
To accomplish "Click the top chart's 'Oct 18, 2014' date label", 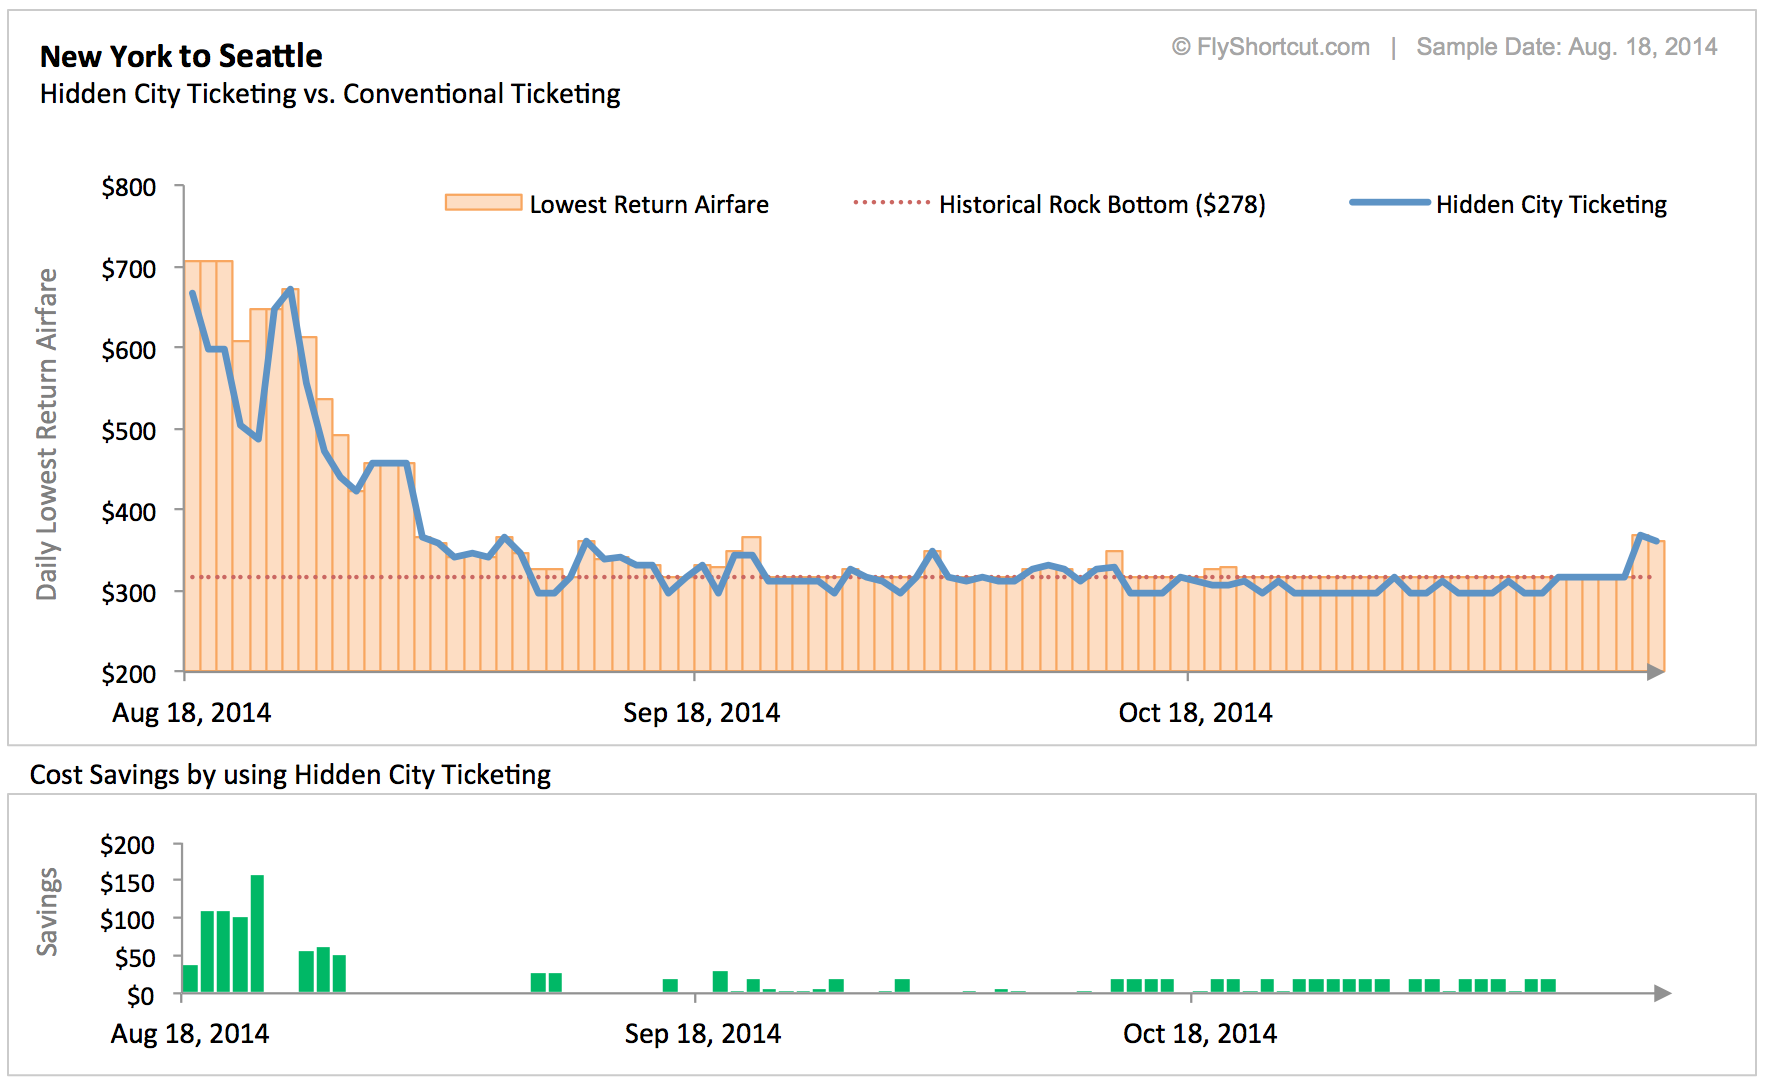I will 1195,712.
